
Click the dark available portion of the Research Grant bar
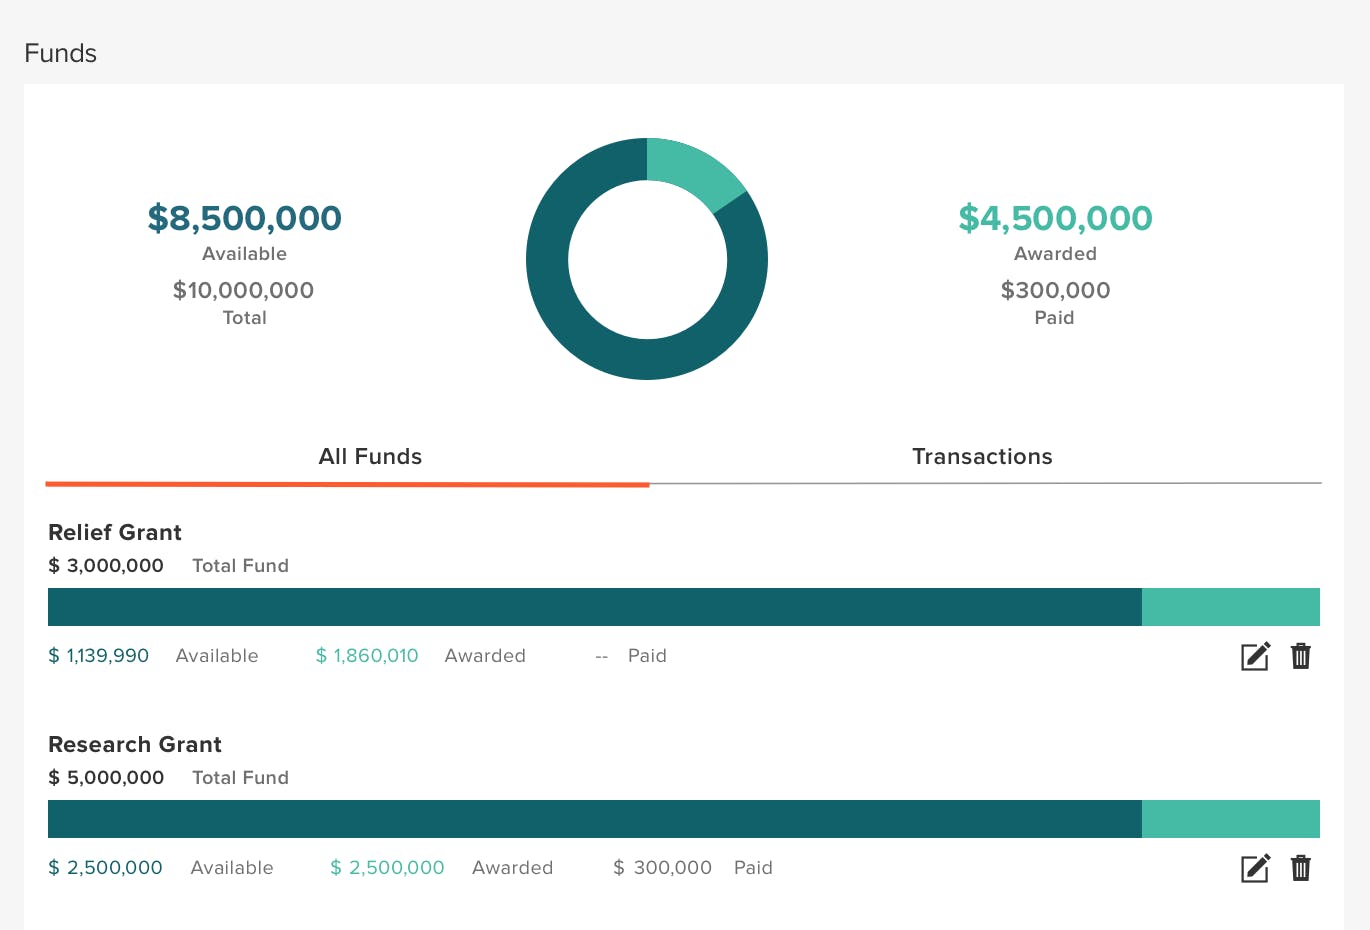[594, 819]
